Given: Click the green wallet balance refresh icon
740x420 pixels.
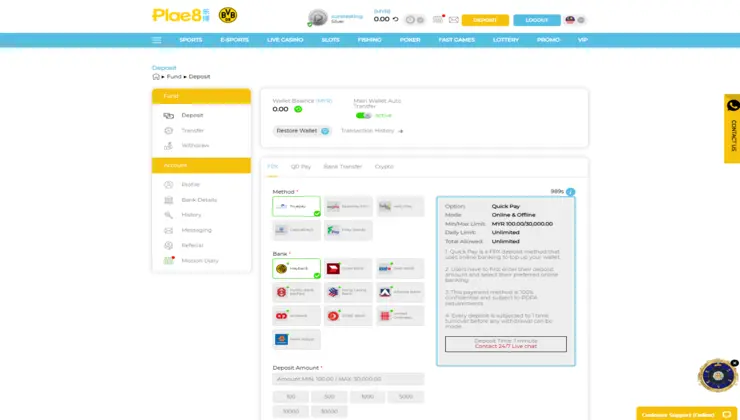Looking at the screenshot, I should click(298, 109).
